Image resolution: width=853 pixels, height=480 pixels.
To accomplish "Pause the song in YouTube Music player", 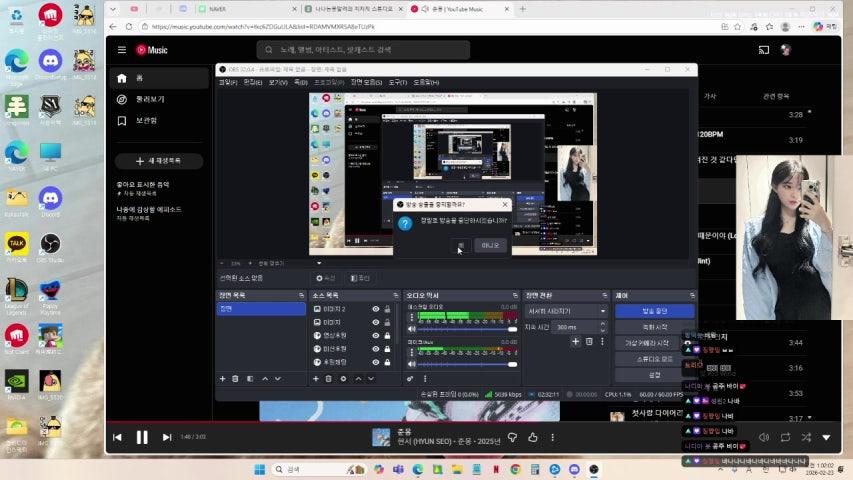I will (142, 437).
